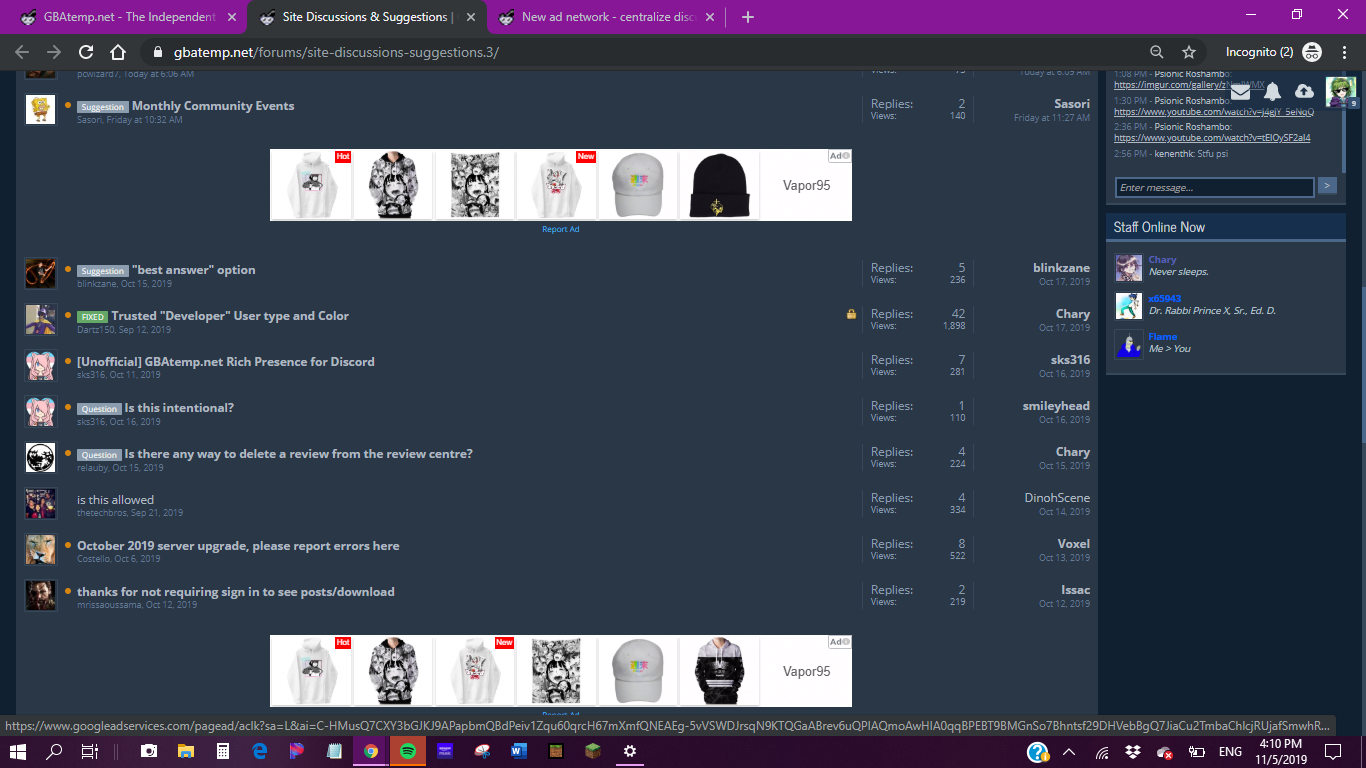
Task: Click the black beanie product in upper ad
Action: (719, 185)
